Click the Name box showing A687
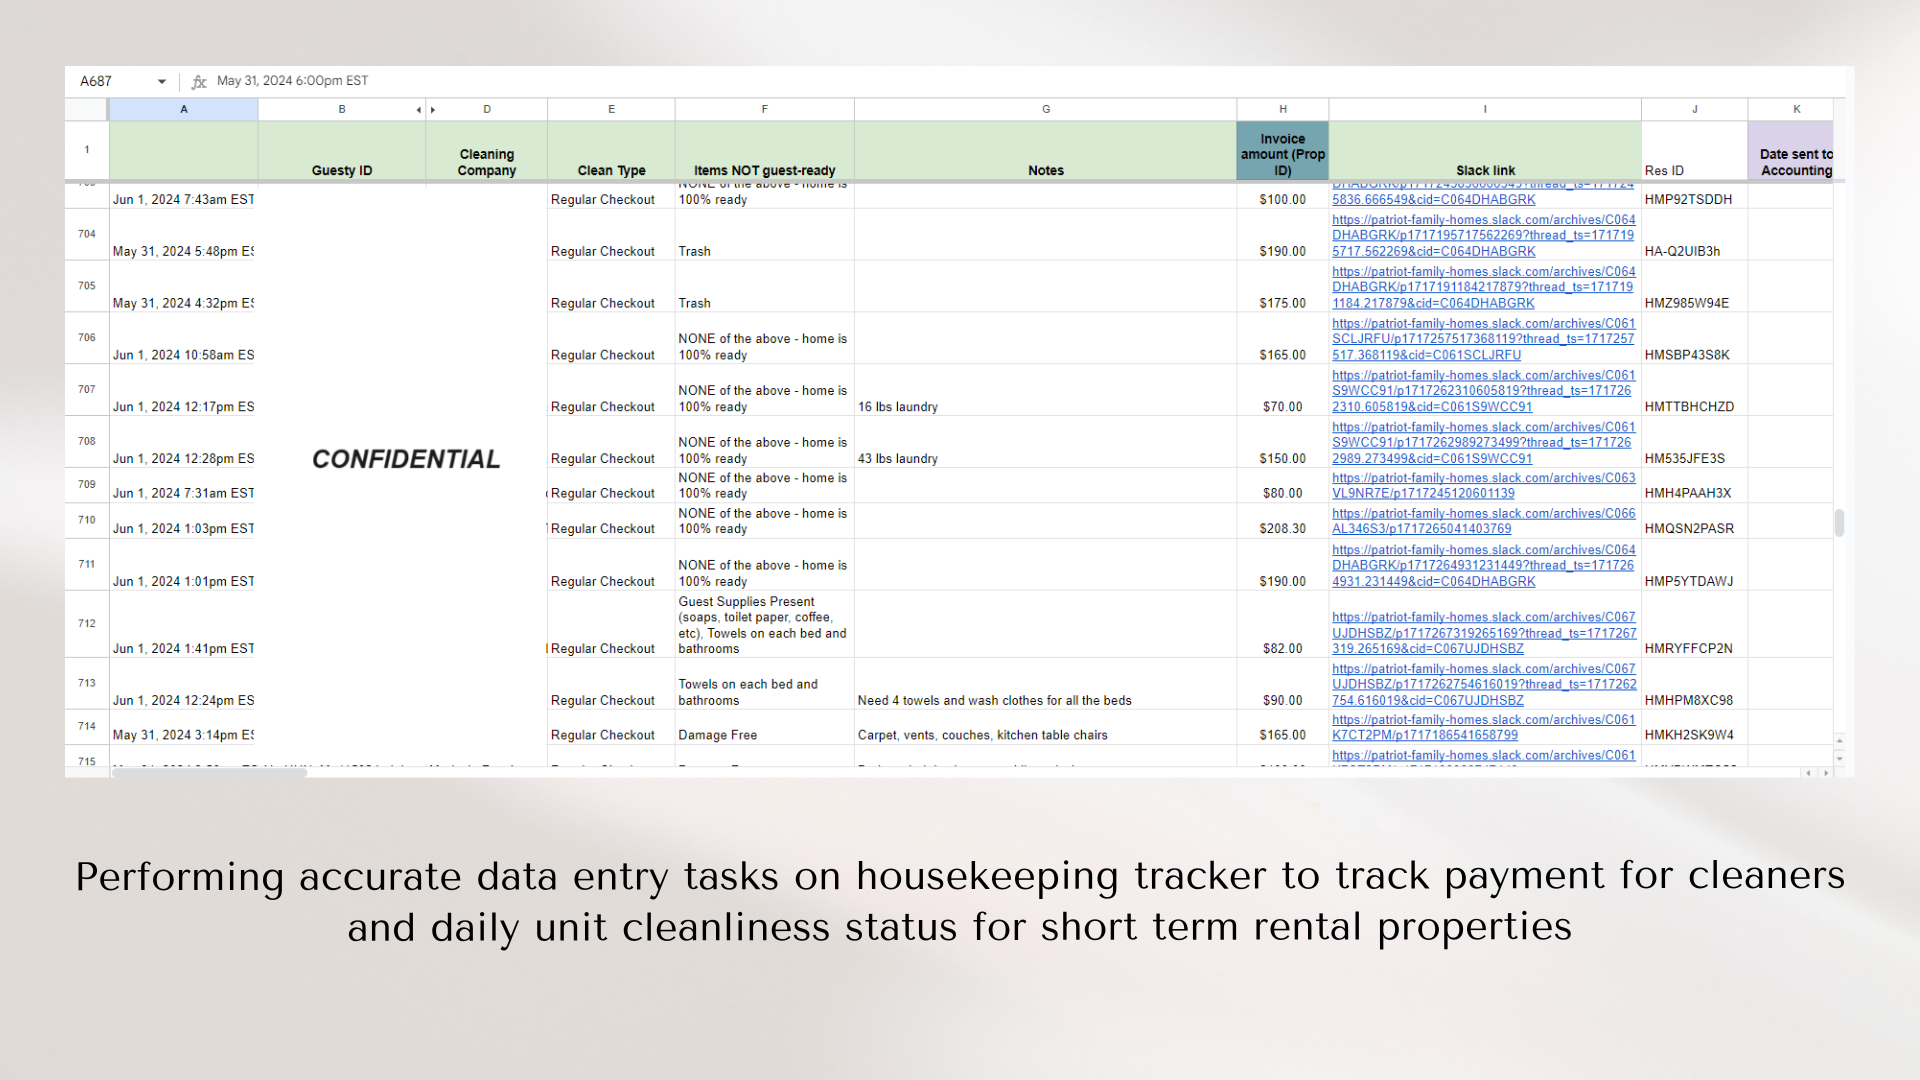 tap(110, 81)
